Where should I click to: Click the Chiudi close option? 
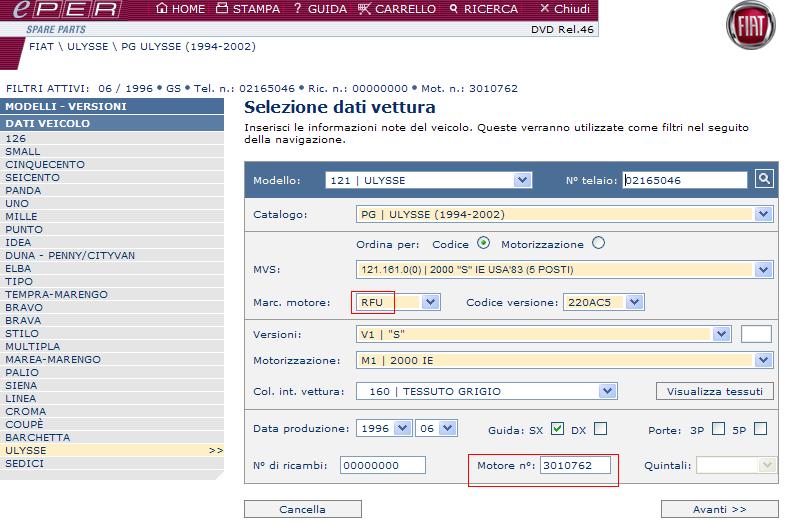pyautogui.click(x=564, y=9)
